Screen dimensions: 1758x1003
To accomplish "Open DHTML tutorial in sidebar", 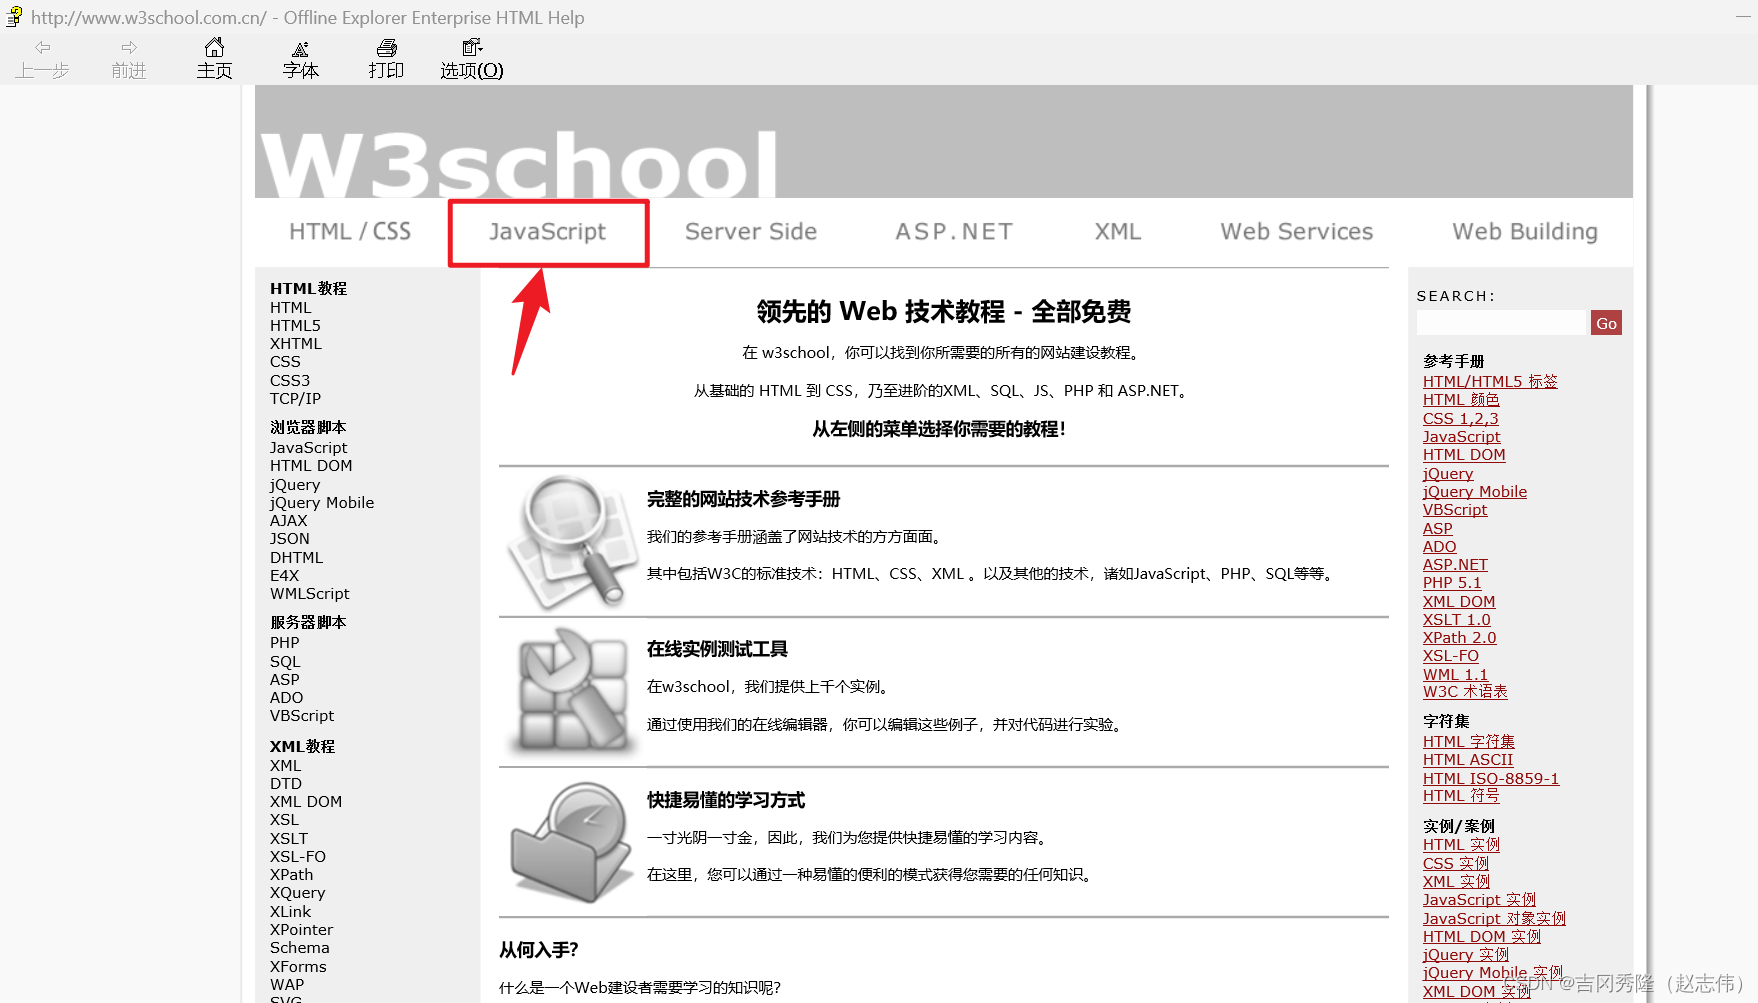I will (296, 558).
